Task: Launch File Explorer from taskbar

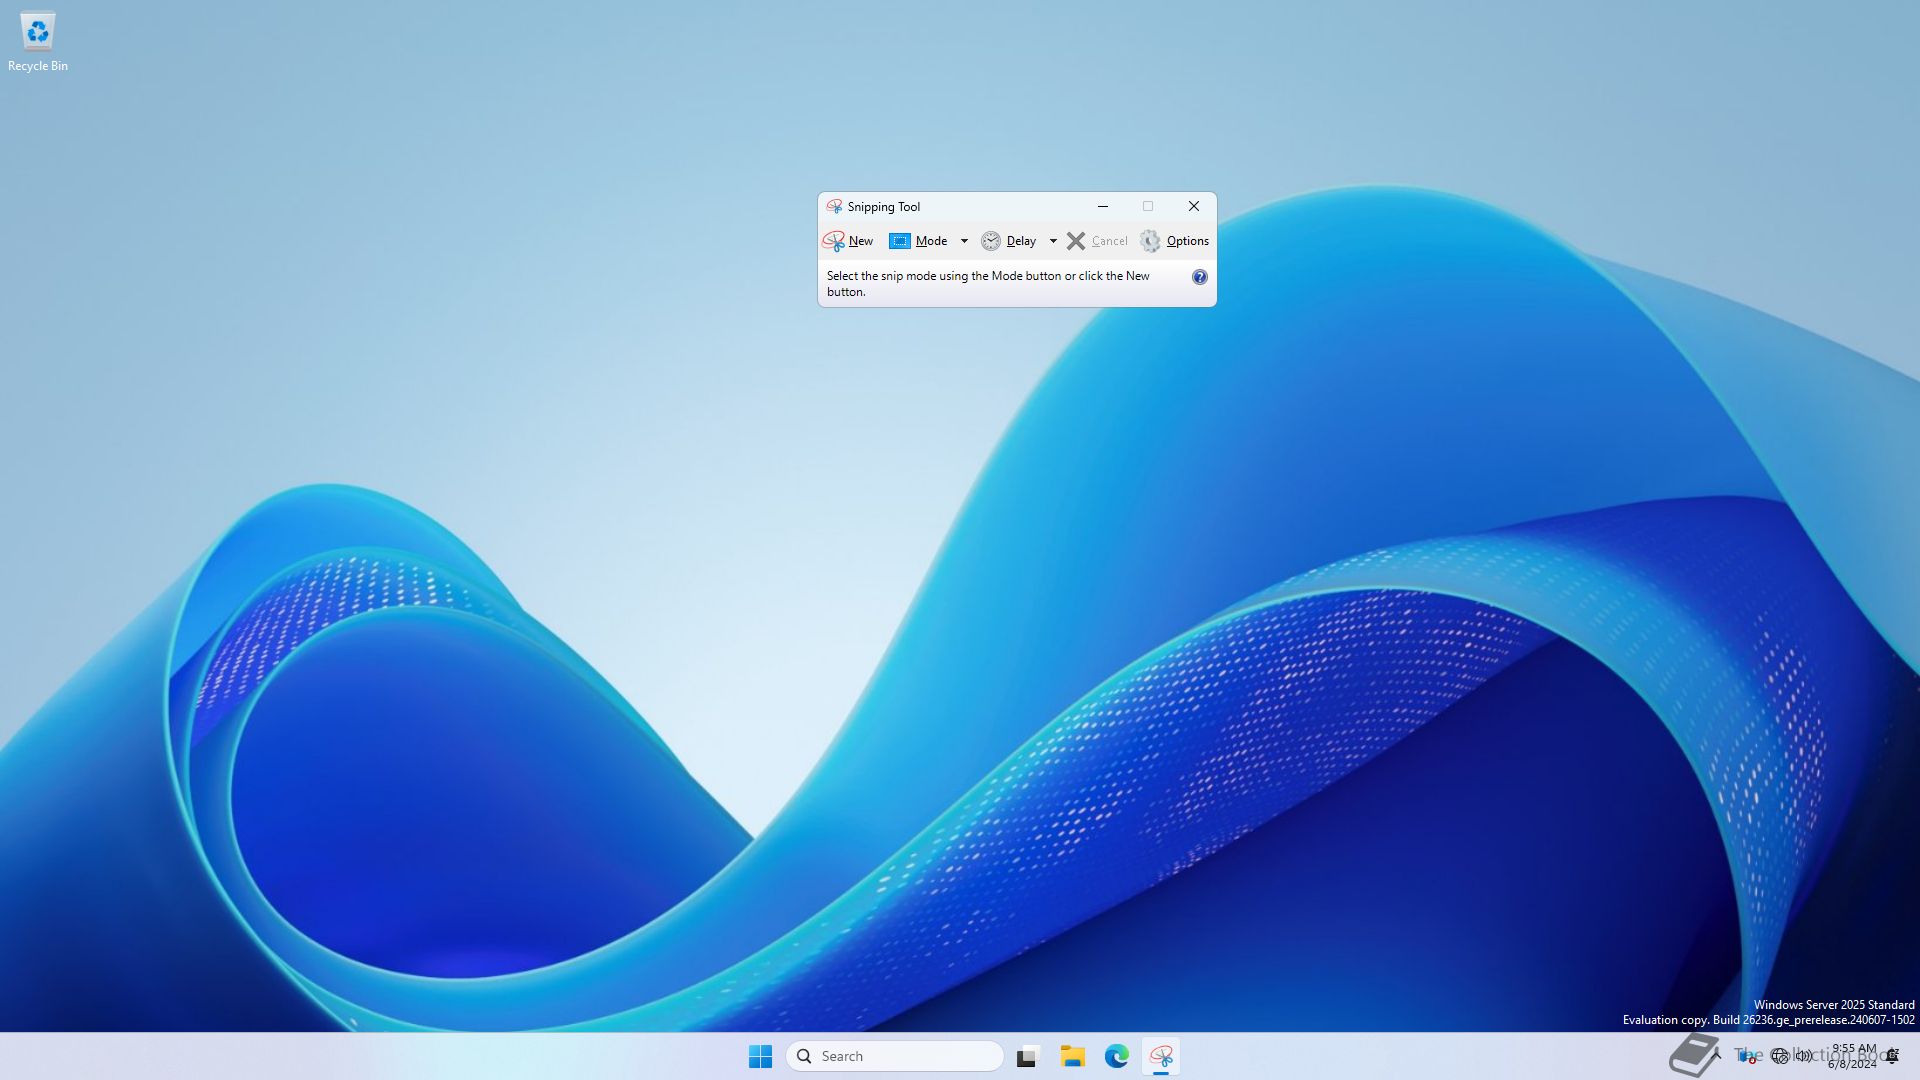Action: (x=1073, y=1056)
